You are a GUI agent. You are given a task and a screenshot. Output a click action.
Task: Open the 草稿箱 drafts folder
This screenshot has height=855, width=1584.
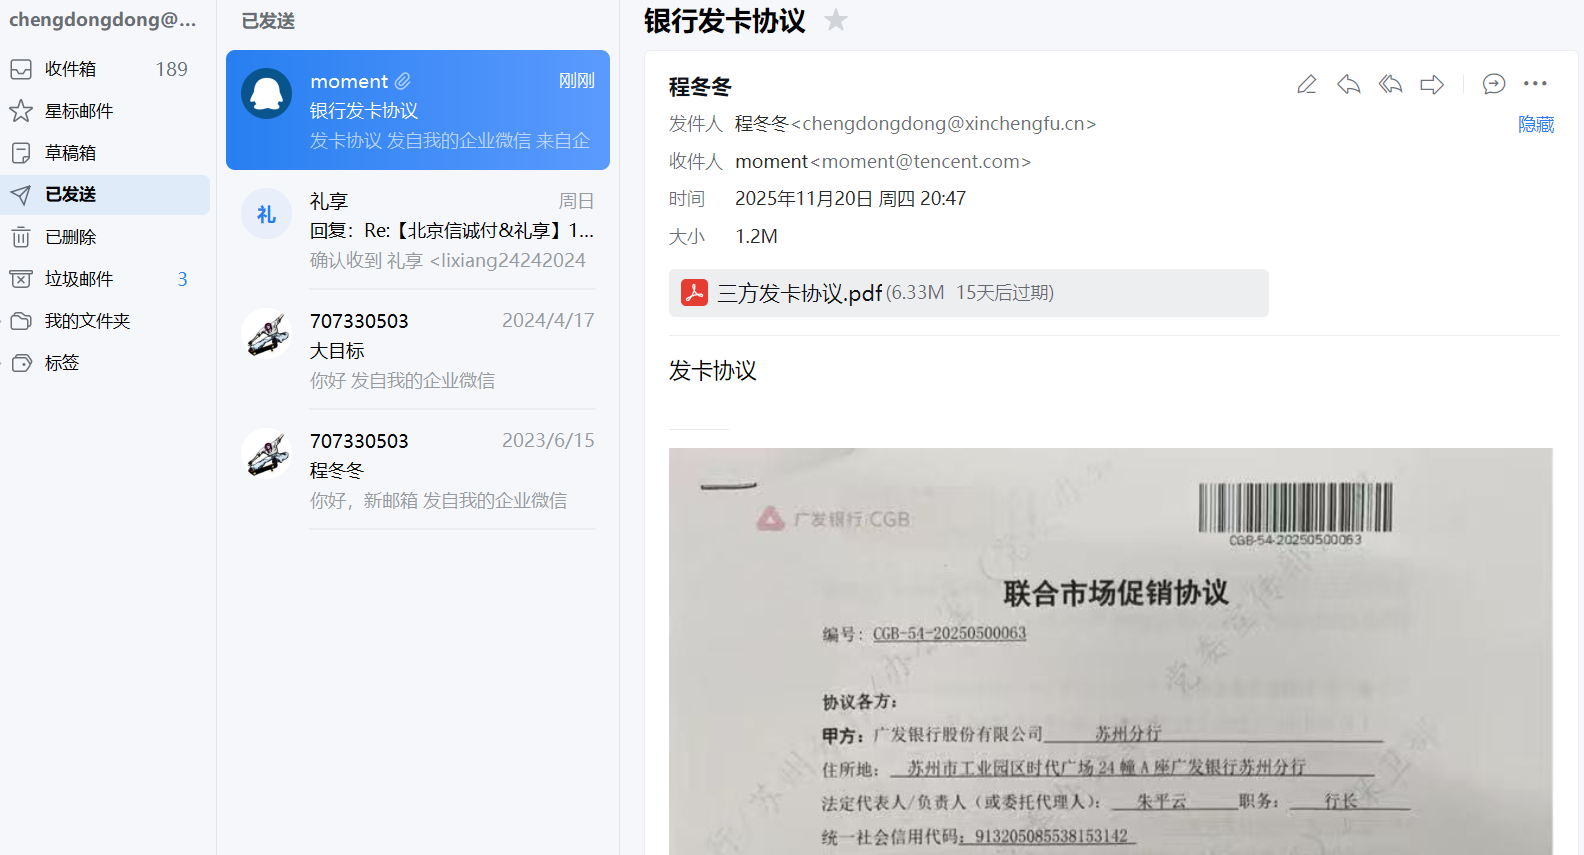coord(105,153)
